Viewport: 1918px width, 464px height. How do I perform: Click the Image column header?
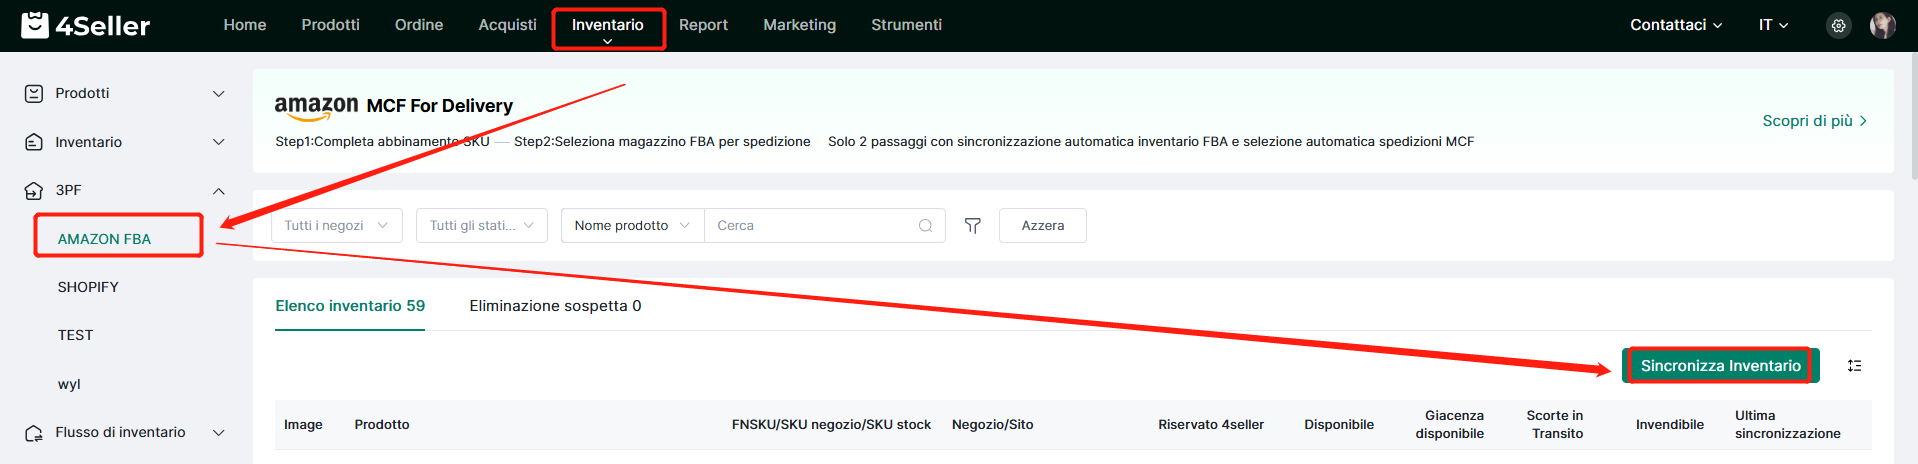[x=303, y=425]
